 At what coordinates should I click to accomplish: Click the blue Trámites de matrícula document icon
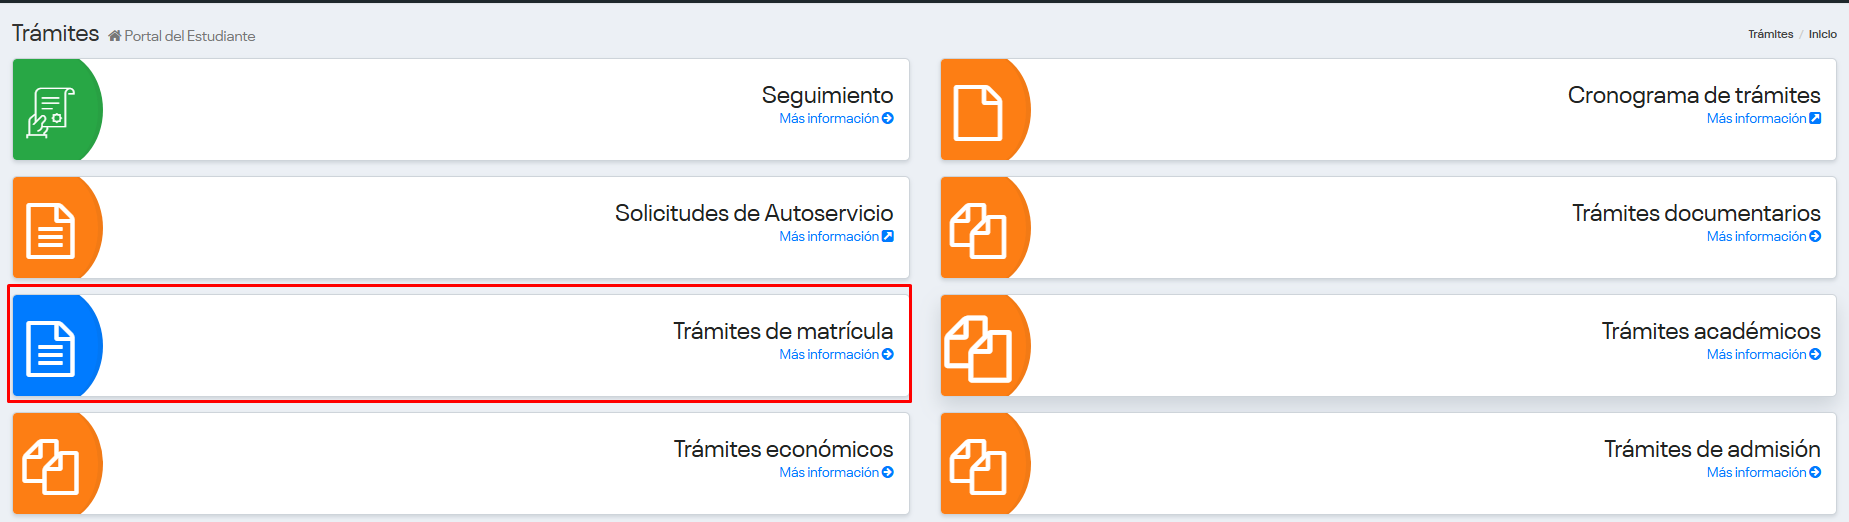click(50, 348)
